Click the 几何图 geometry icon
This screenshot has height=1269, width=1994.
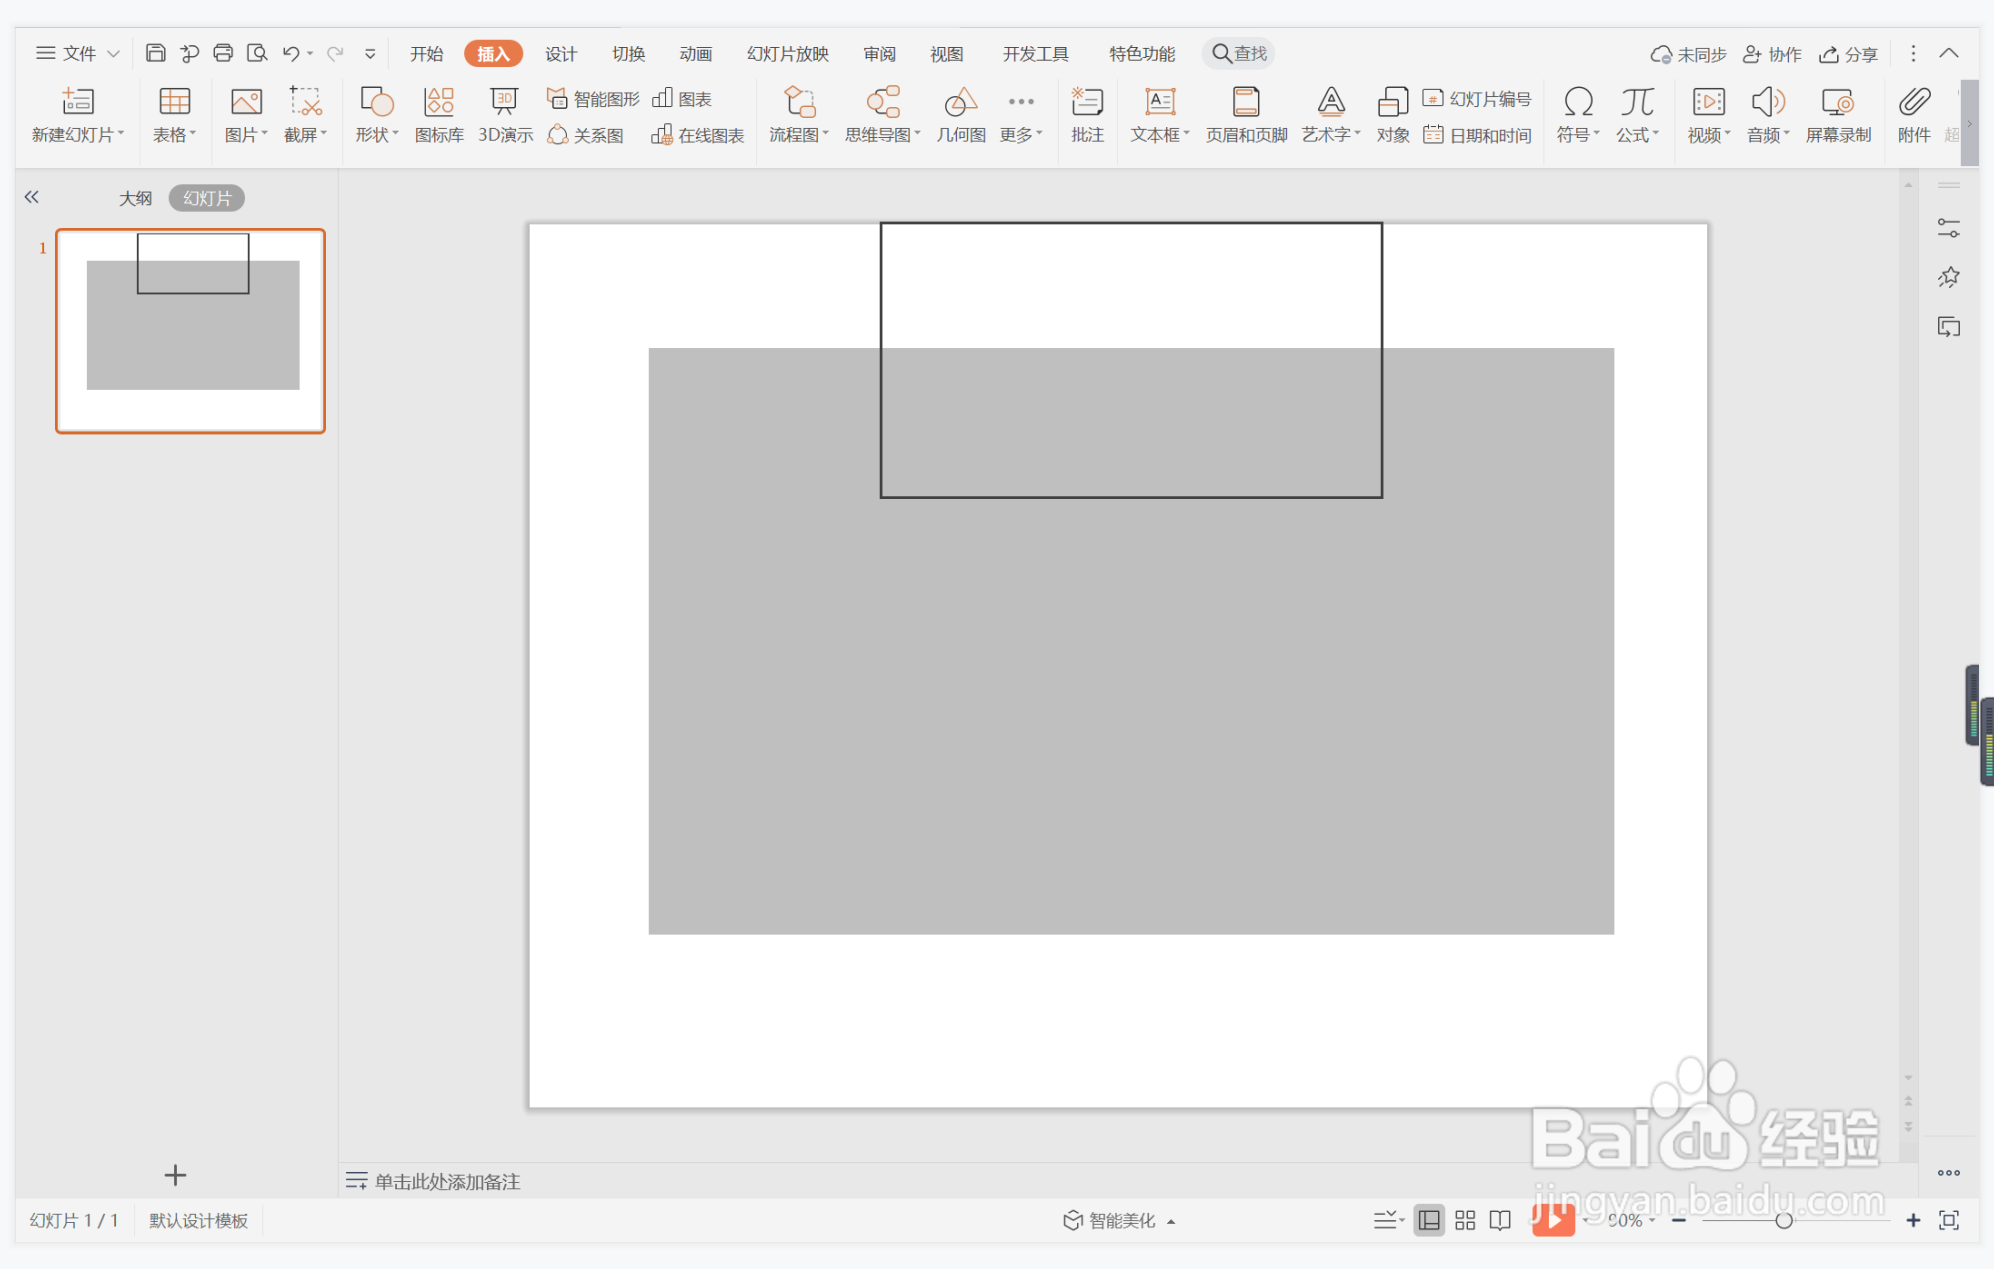pos(960,114)
